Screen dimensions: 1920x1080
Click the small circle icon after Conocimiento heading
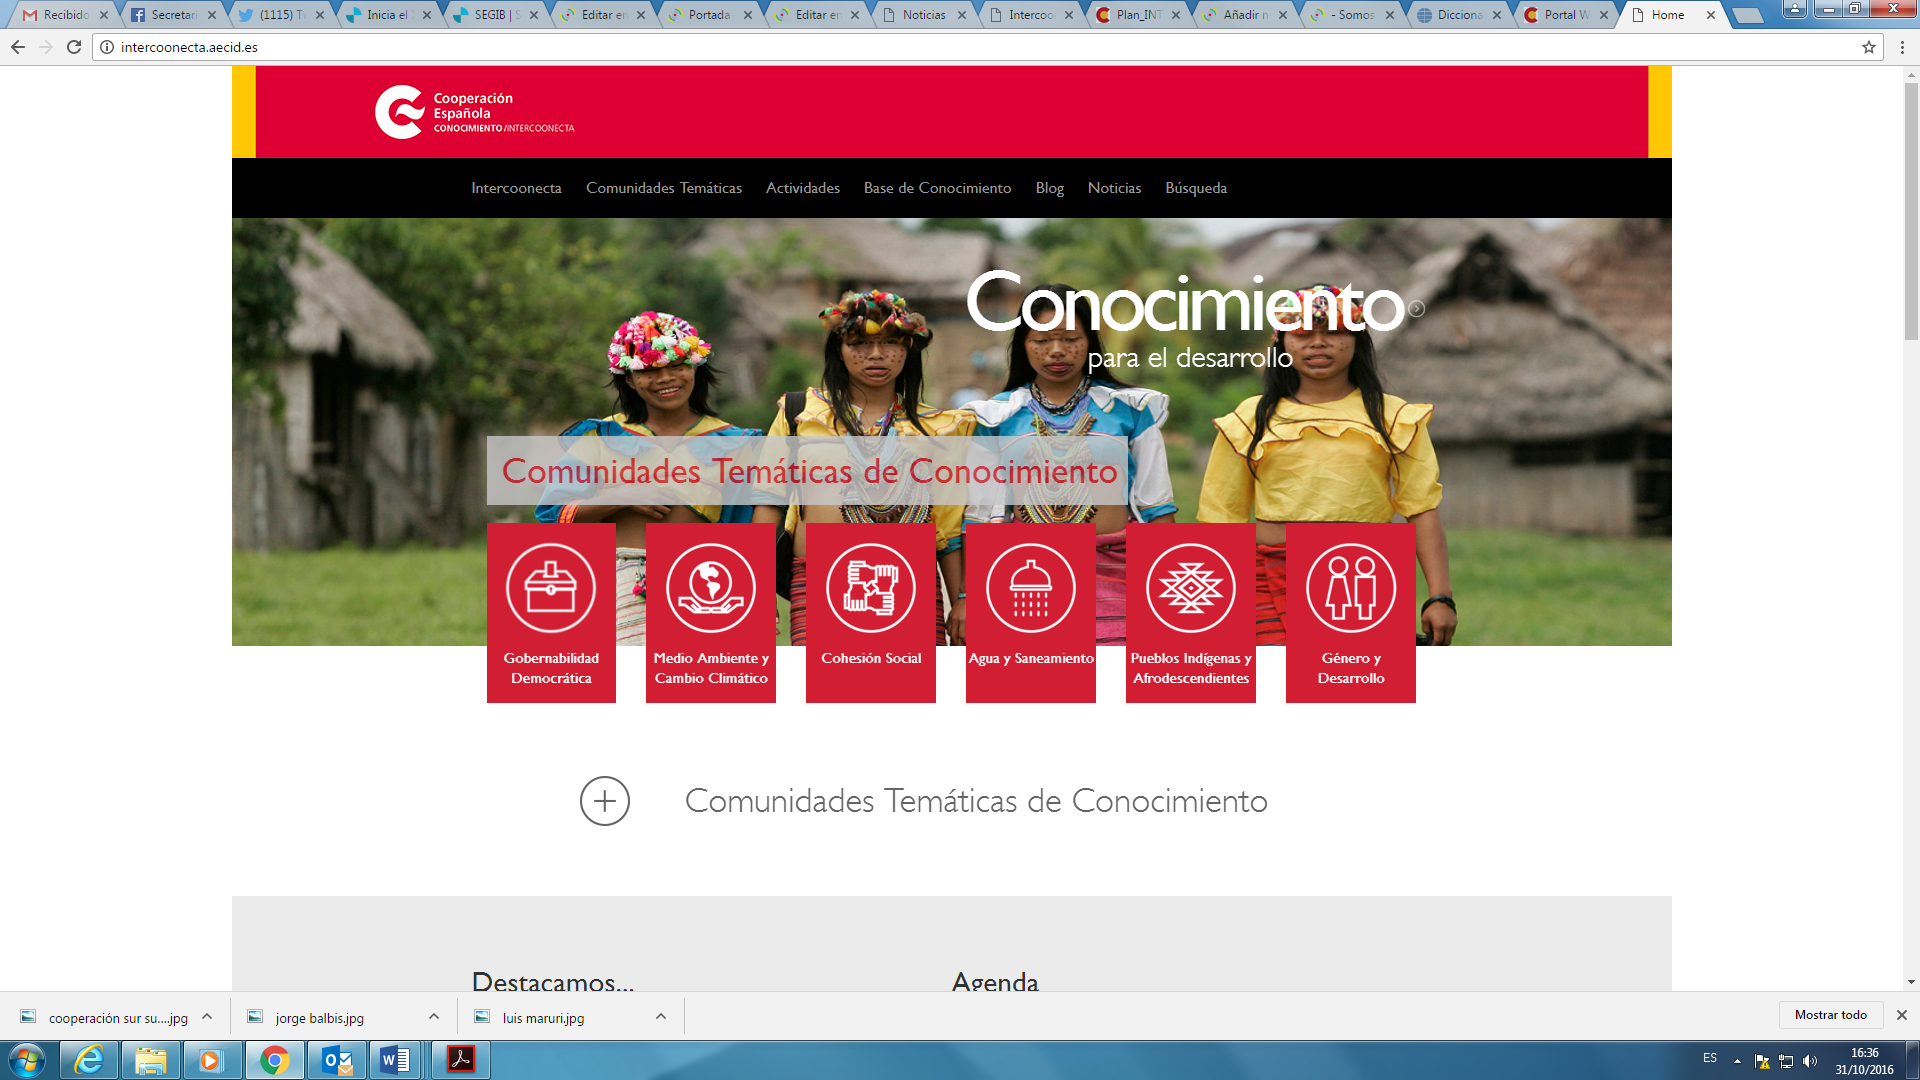coord(1416,309)
